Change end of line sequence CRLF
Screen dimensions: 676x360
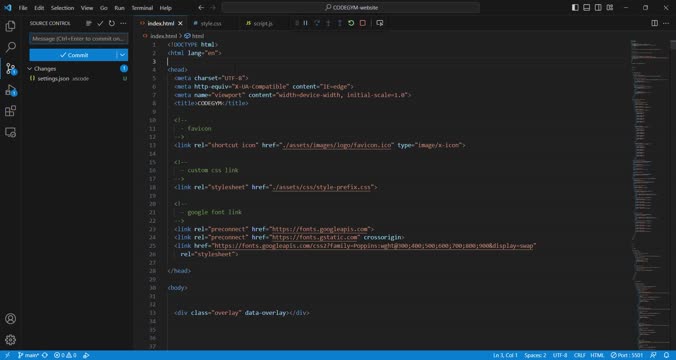pyautogui.click(x=579, y=355)
